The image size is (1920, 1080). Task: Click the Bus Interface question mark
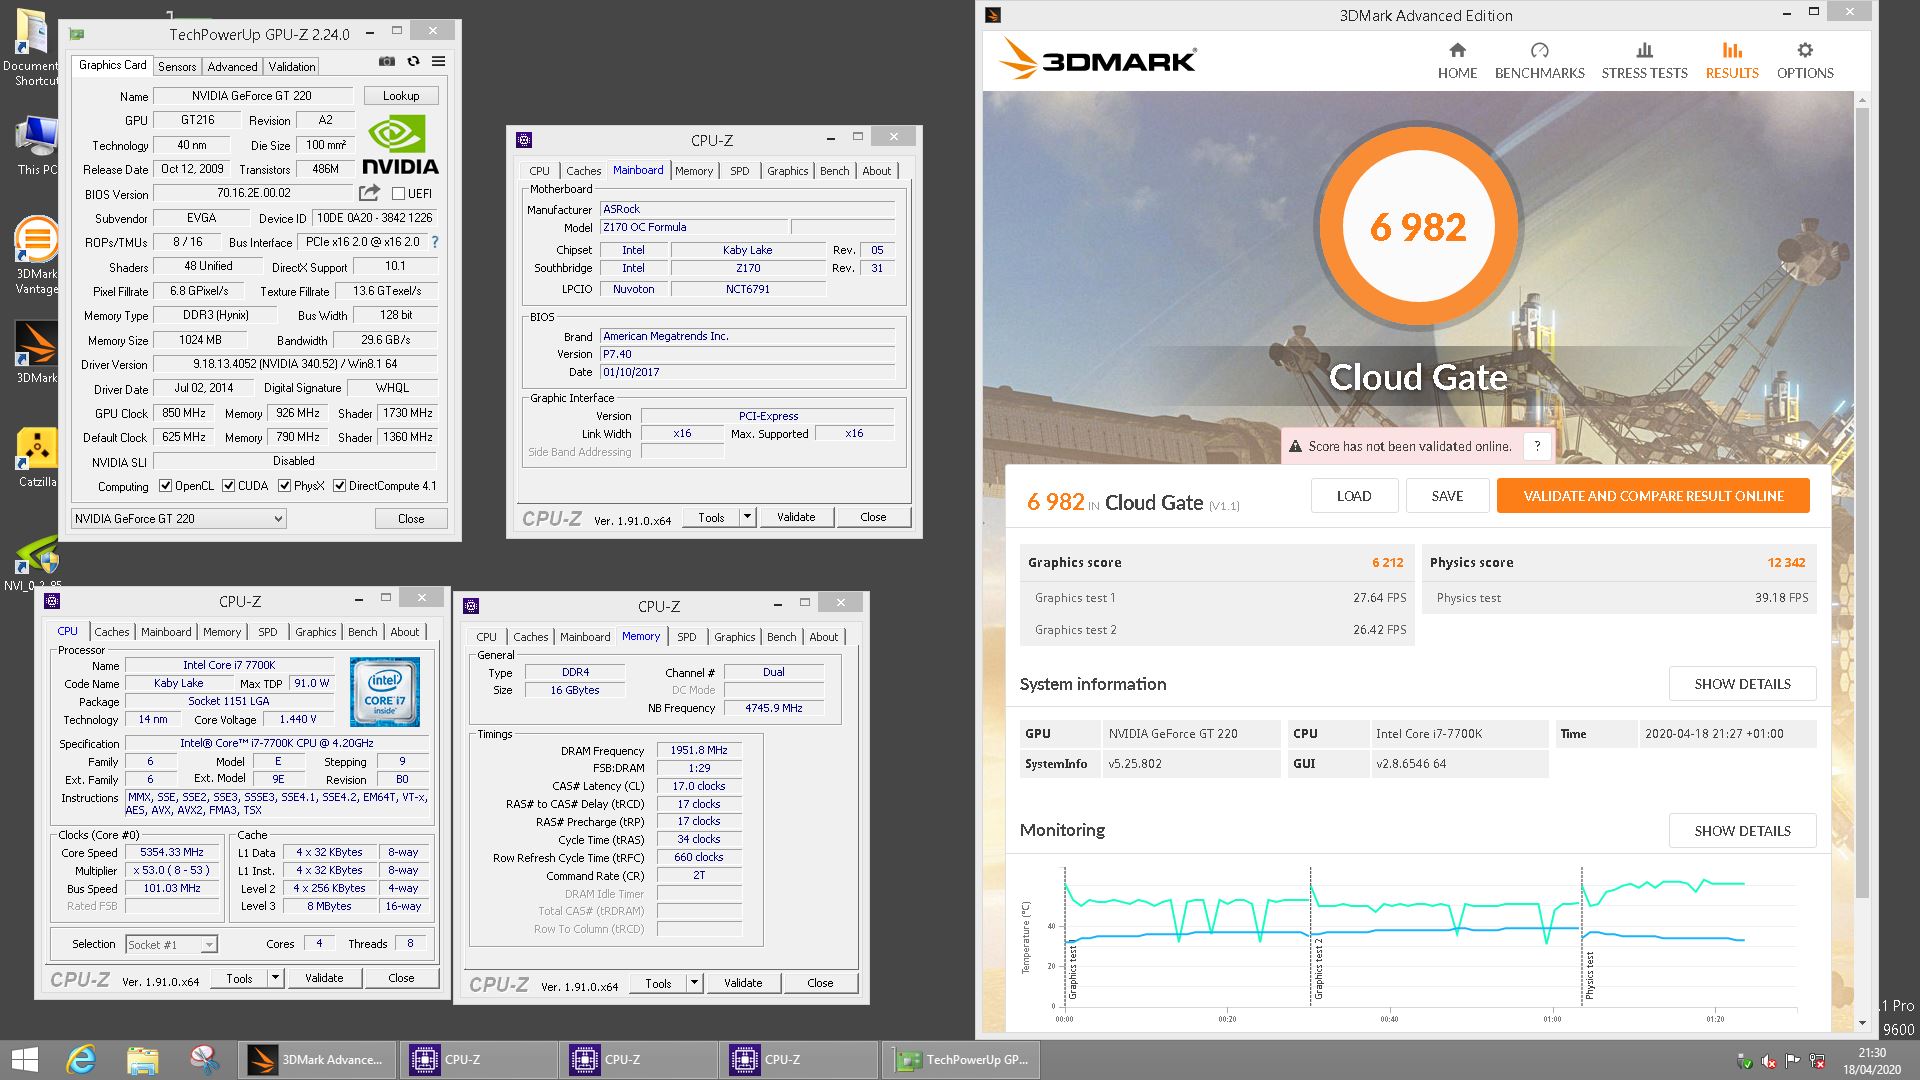click(435, 242)
